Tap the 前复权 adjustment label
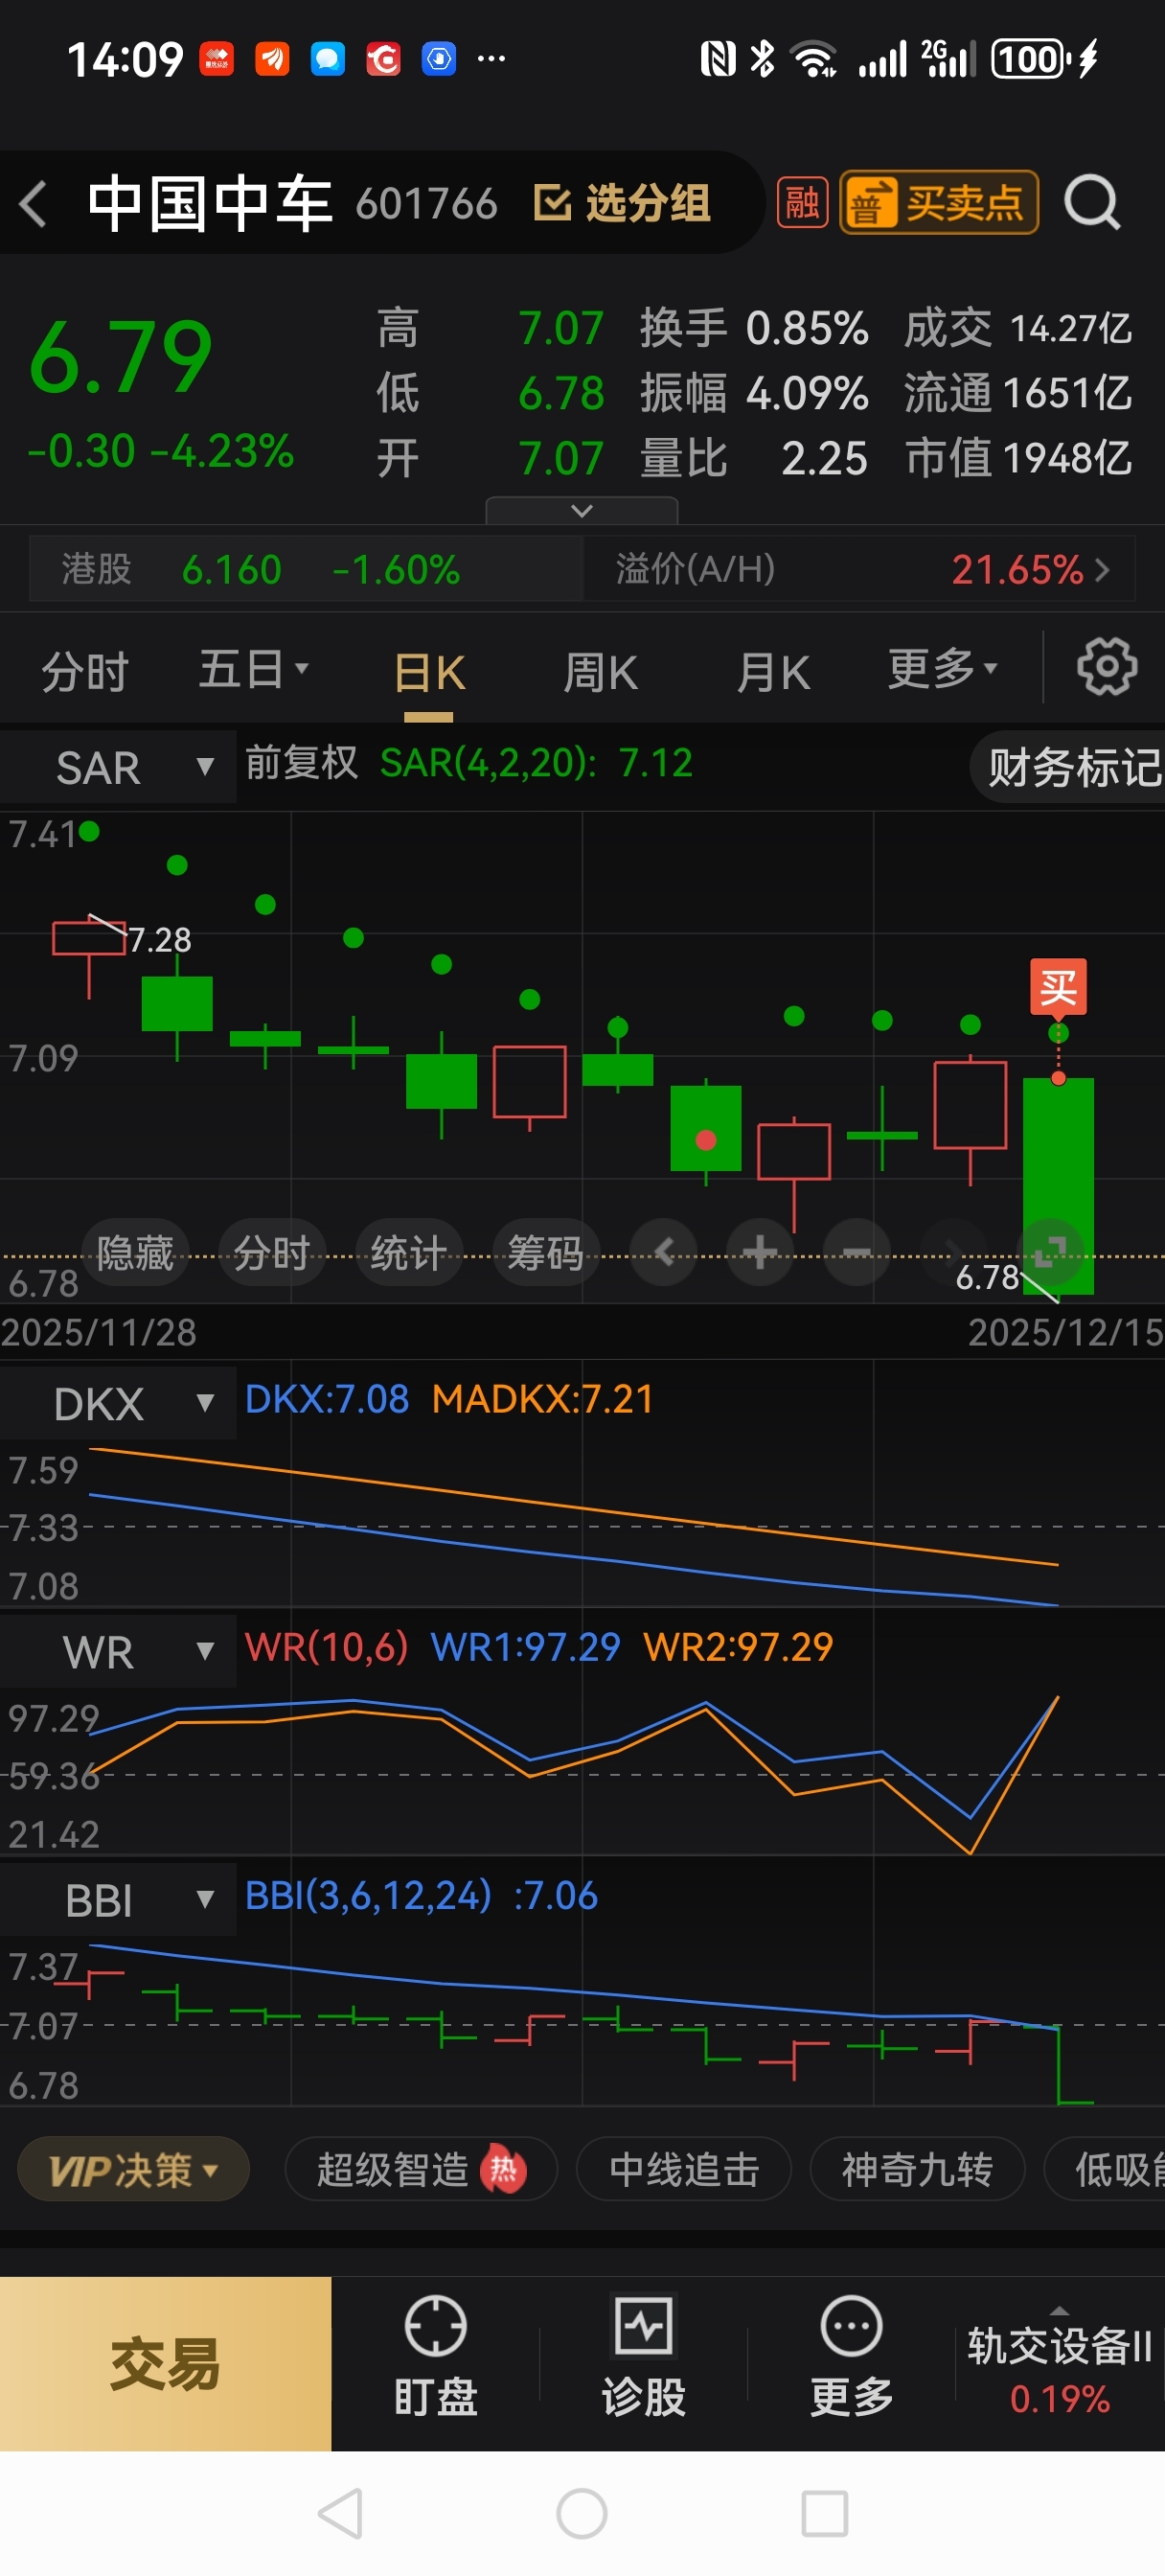Image resolution: width=1165 pixels, height=2576 pixels. click(301, 763)
